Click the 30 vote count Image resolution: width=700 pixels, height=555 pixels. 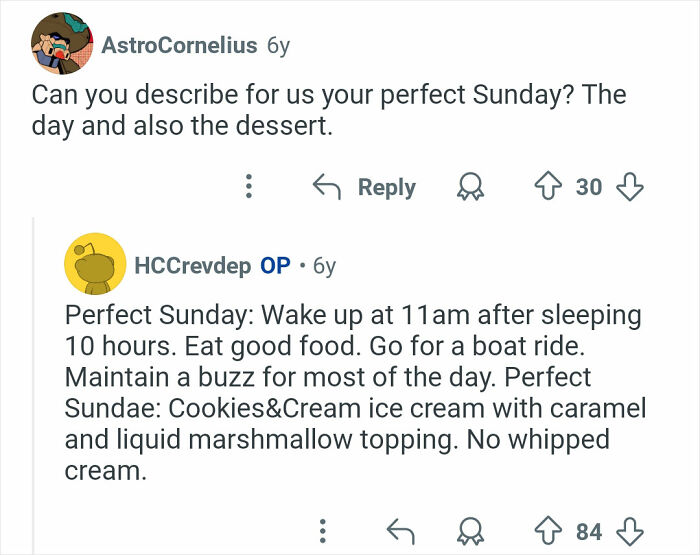pos(590,187)
